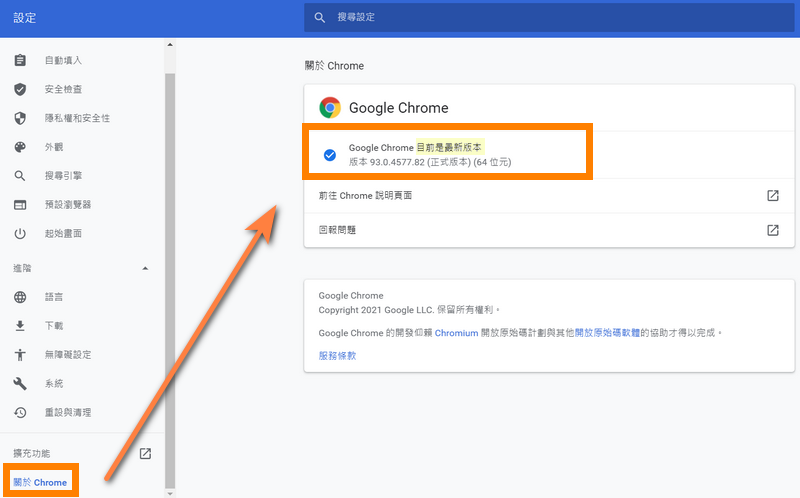Click the search magnifier icon in top bar
Screen dimensions: 800x498
(x=320, y=17)
